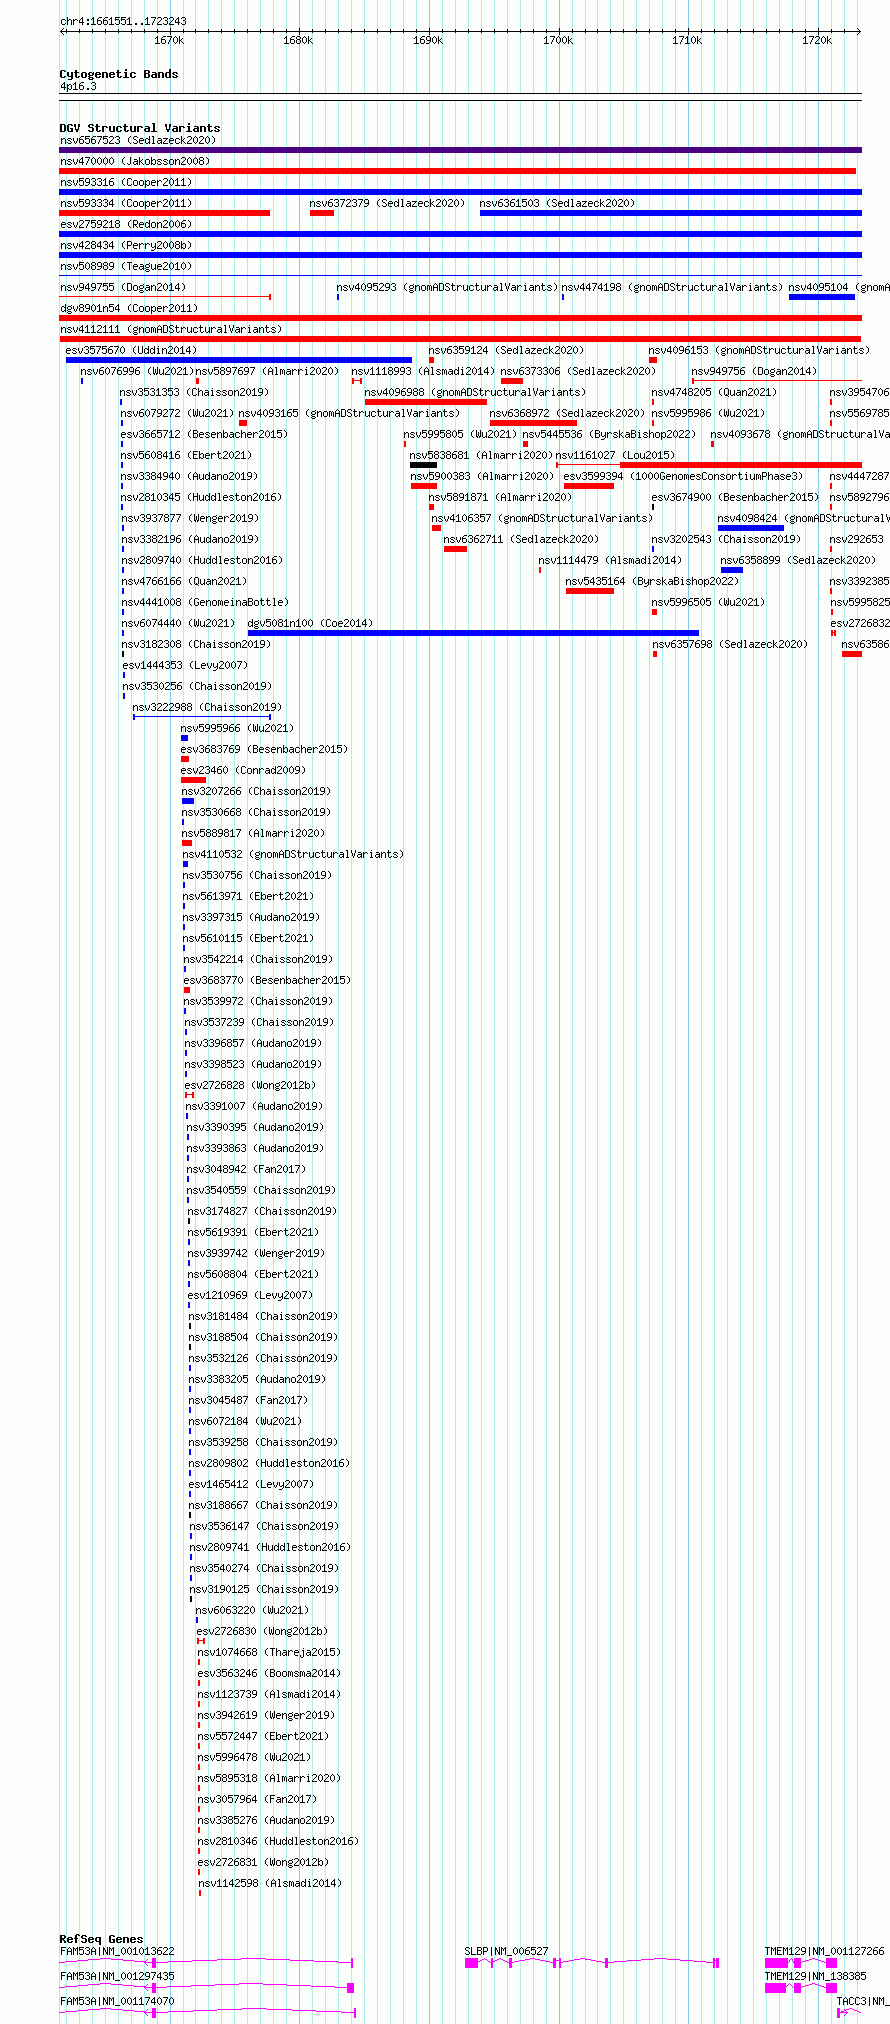
Task: Click the chr4:1661551..1723243 coordinate label
Action: [x=123, y=21]
